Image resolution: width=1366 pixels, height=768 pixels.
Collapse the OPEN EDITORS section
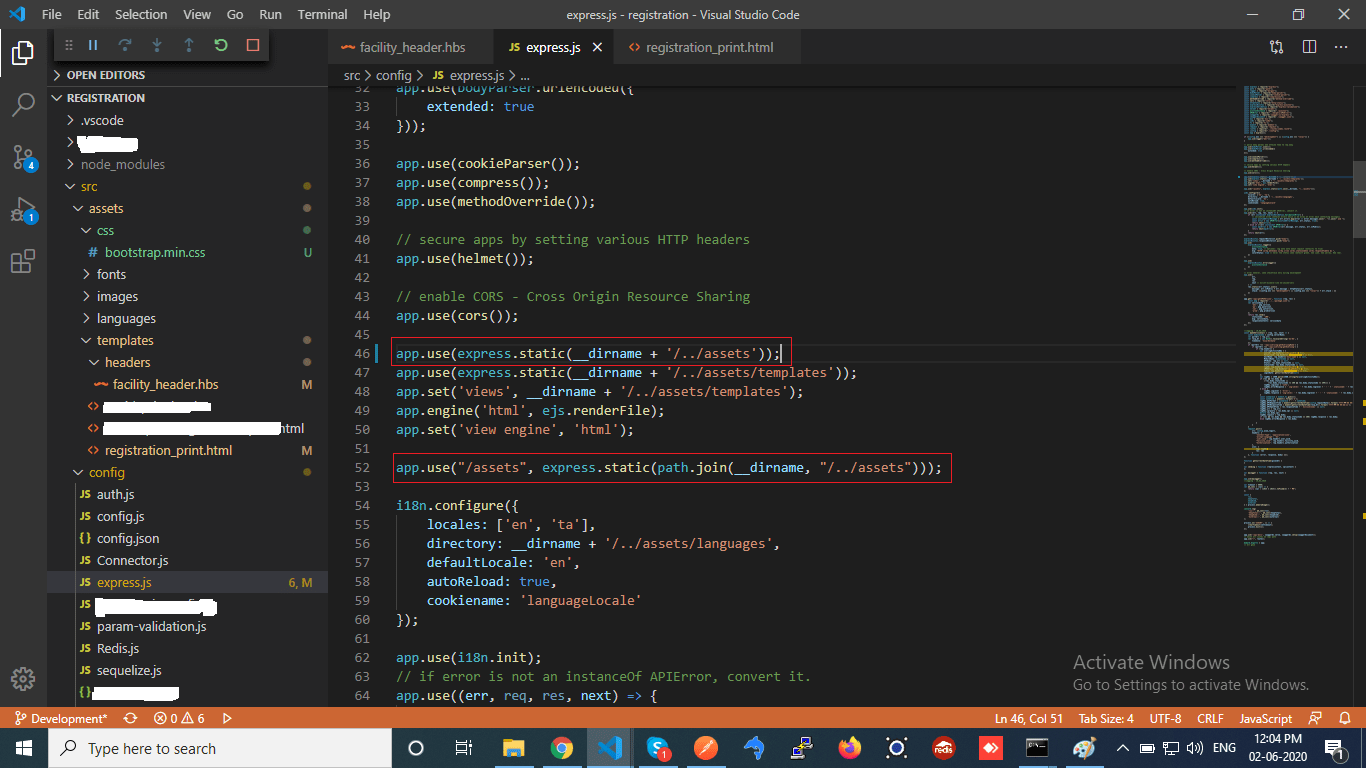click(105, 74)
